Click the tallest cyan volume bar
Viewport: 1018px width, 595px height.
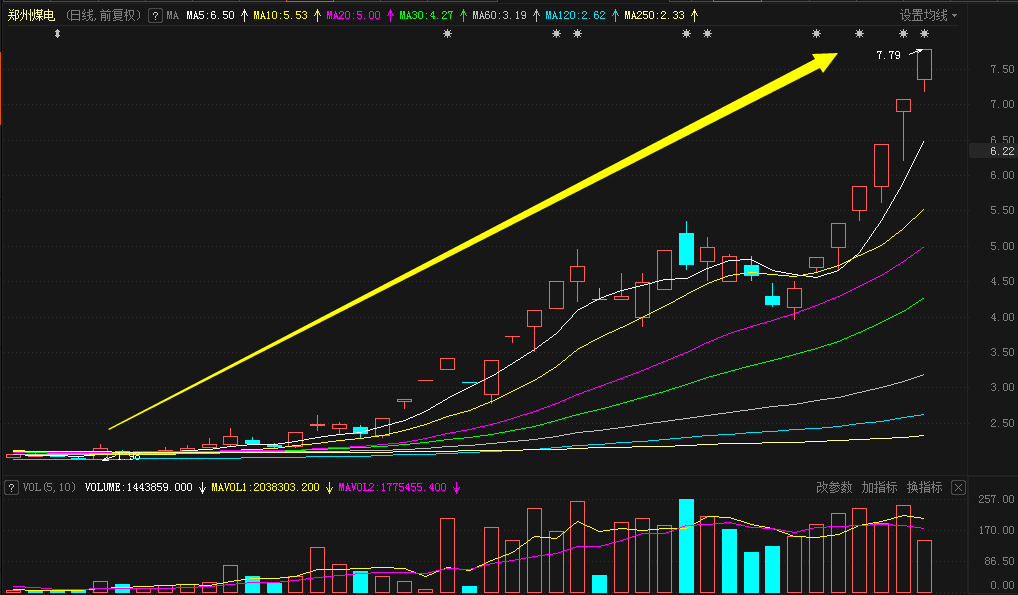pos(686,546)
